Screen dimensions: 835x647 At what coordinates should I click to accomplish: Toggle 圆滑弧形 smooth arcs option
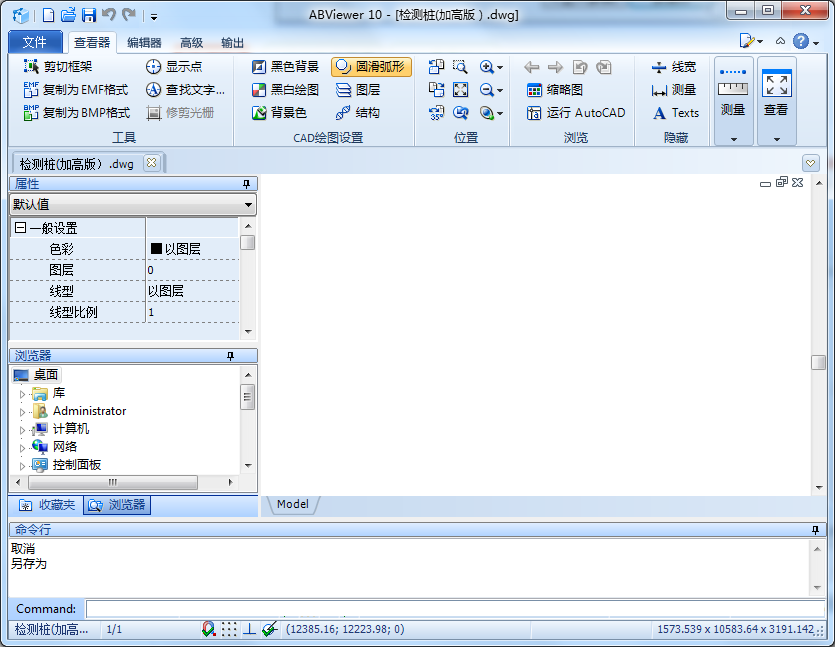pyautogui.click(x=371, y=67)
